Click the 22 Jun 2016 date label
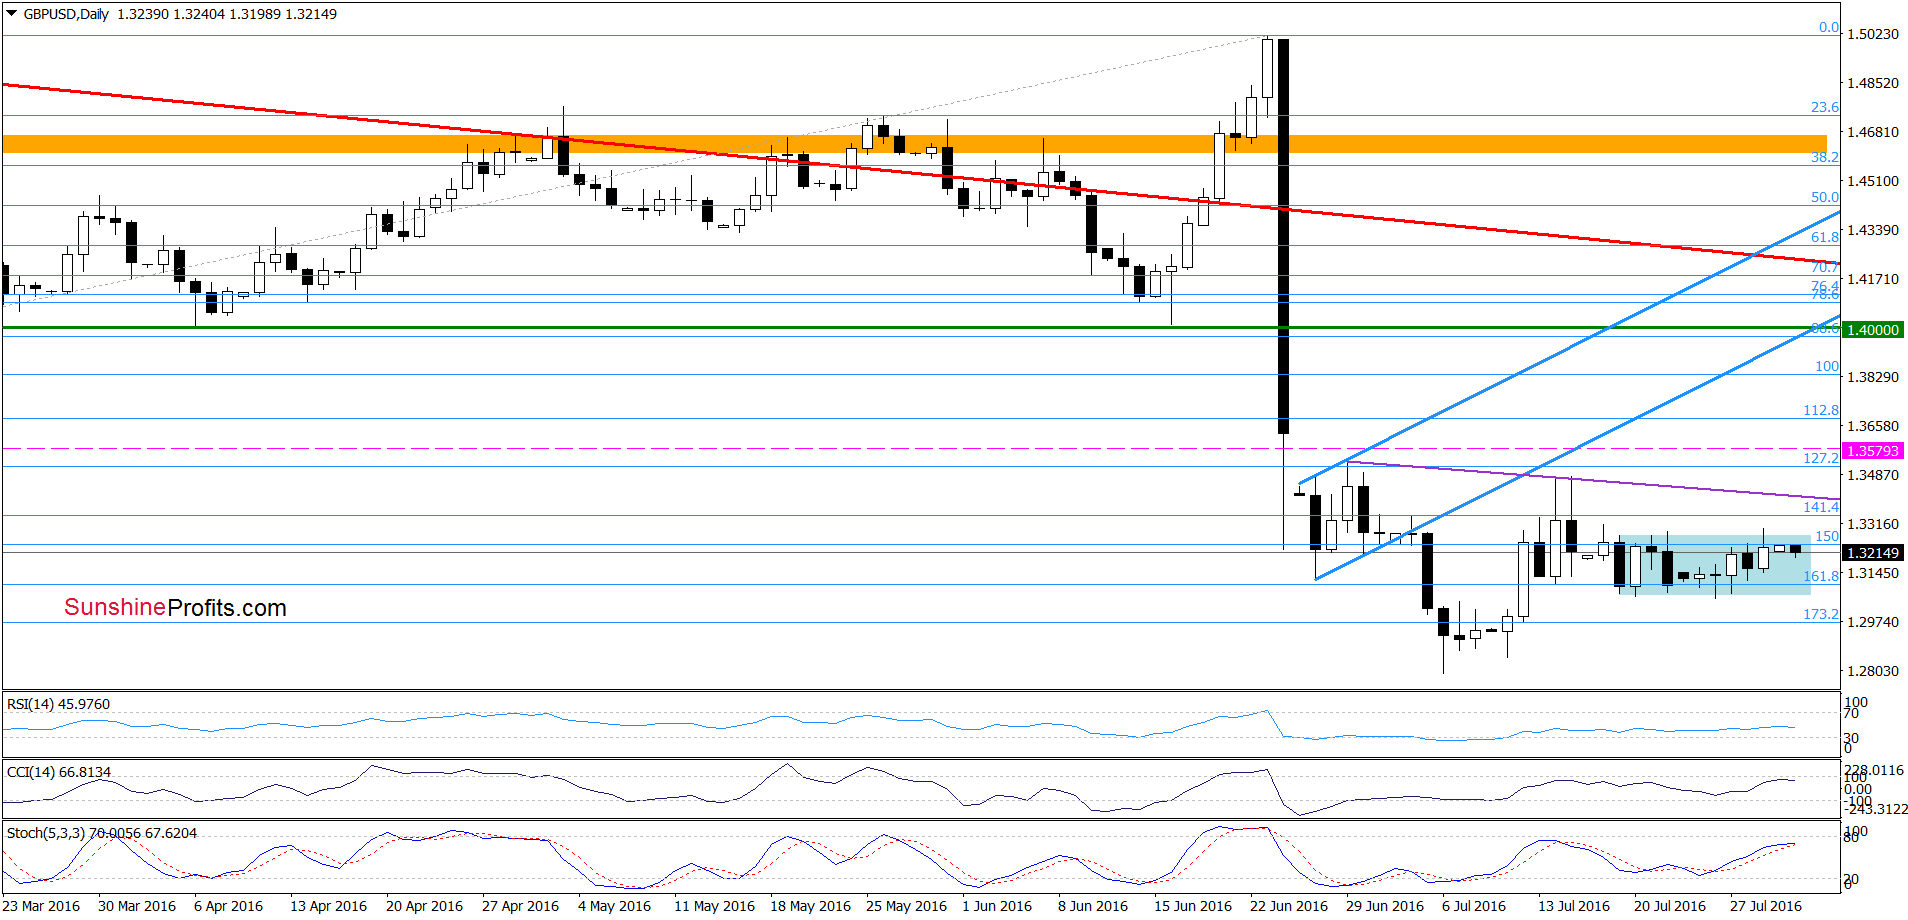The width and height of the screenshot is (1908, 920). (x=1289, y=906)
